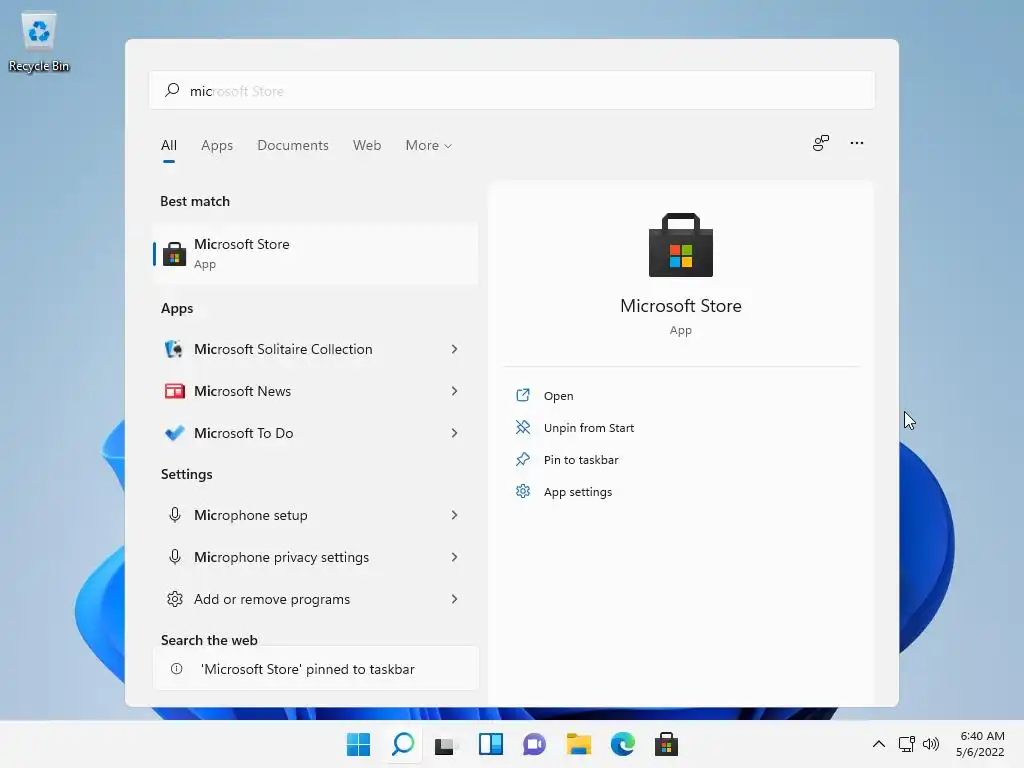This screenshot has width=1024, height=768.
Task: Click the network tray icon
Action: pos(906,744)
